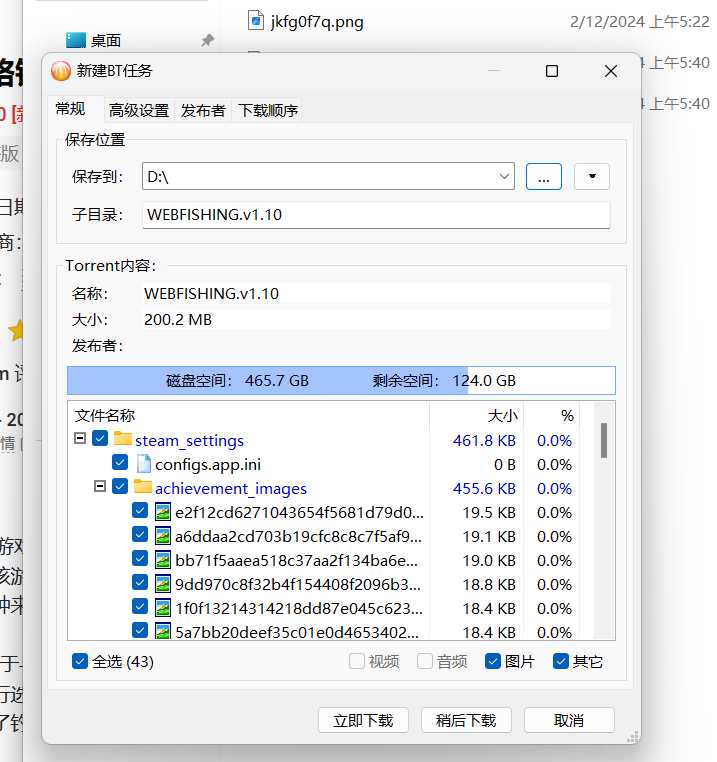Open the 保存到 path dropdown
The image size is (717, 762).
pyautogui.click(x=505, y=176)
